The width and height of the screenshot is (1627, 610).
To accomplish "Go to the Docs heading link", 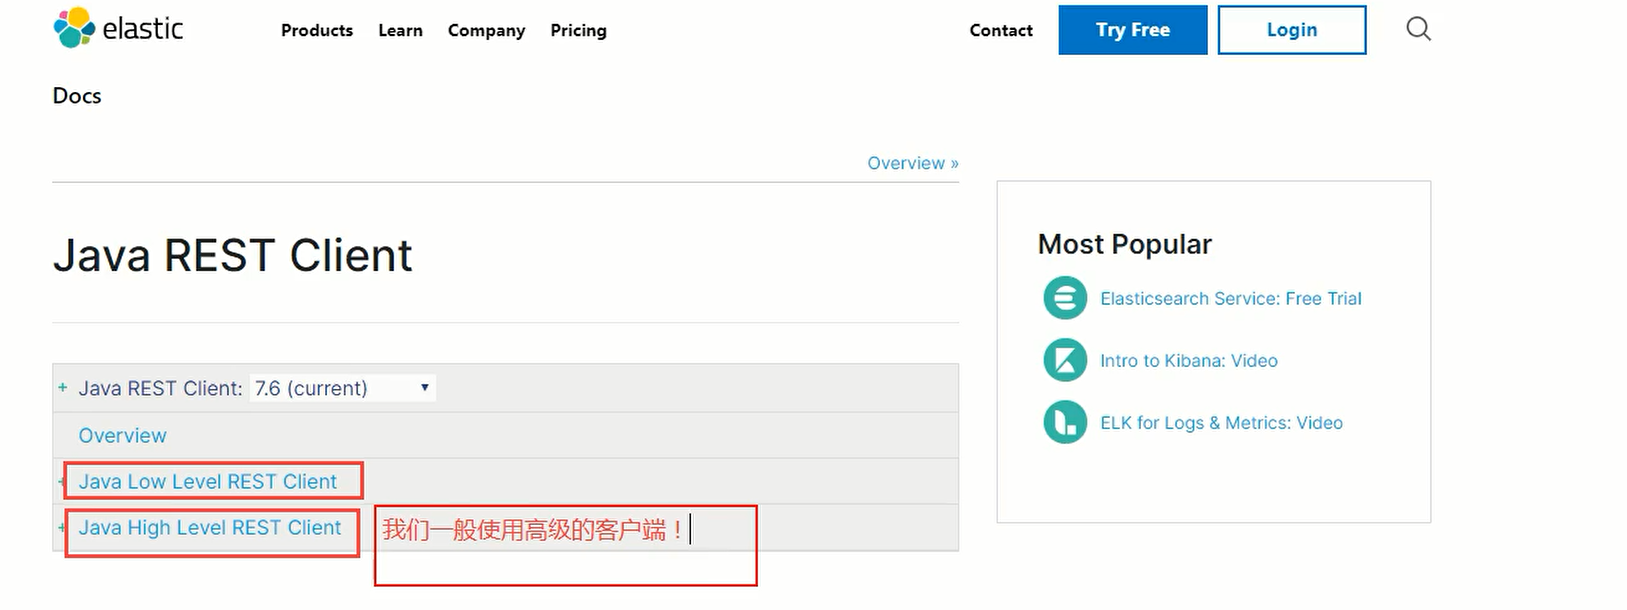I will (x=77, y=96).
